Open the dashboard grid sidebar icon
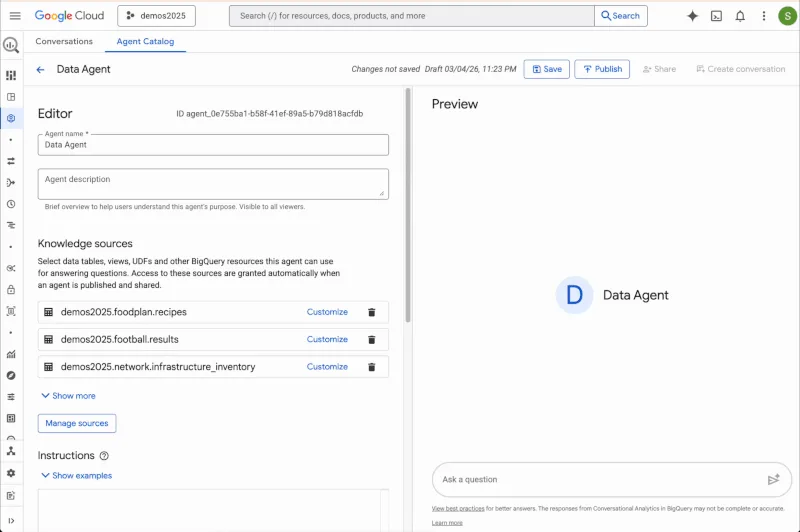Viewport: 800px width, 532px height. (11, 75)
